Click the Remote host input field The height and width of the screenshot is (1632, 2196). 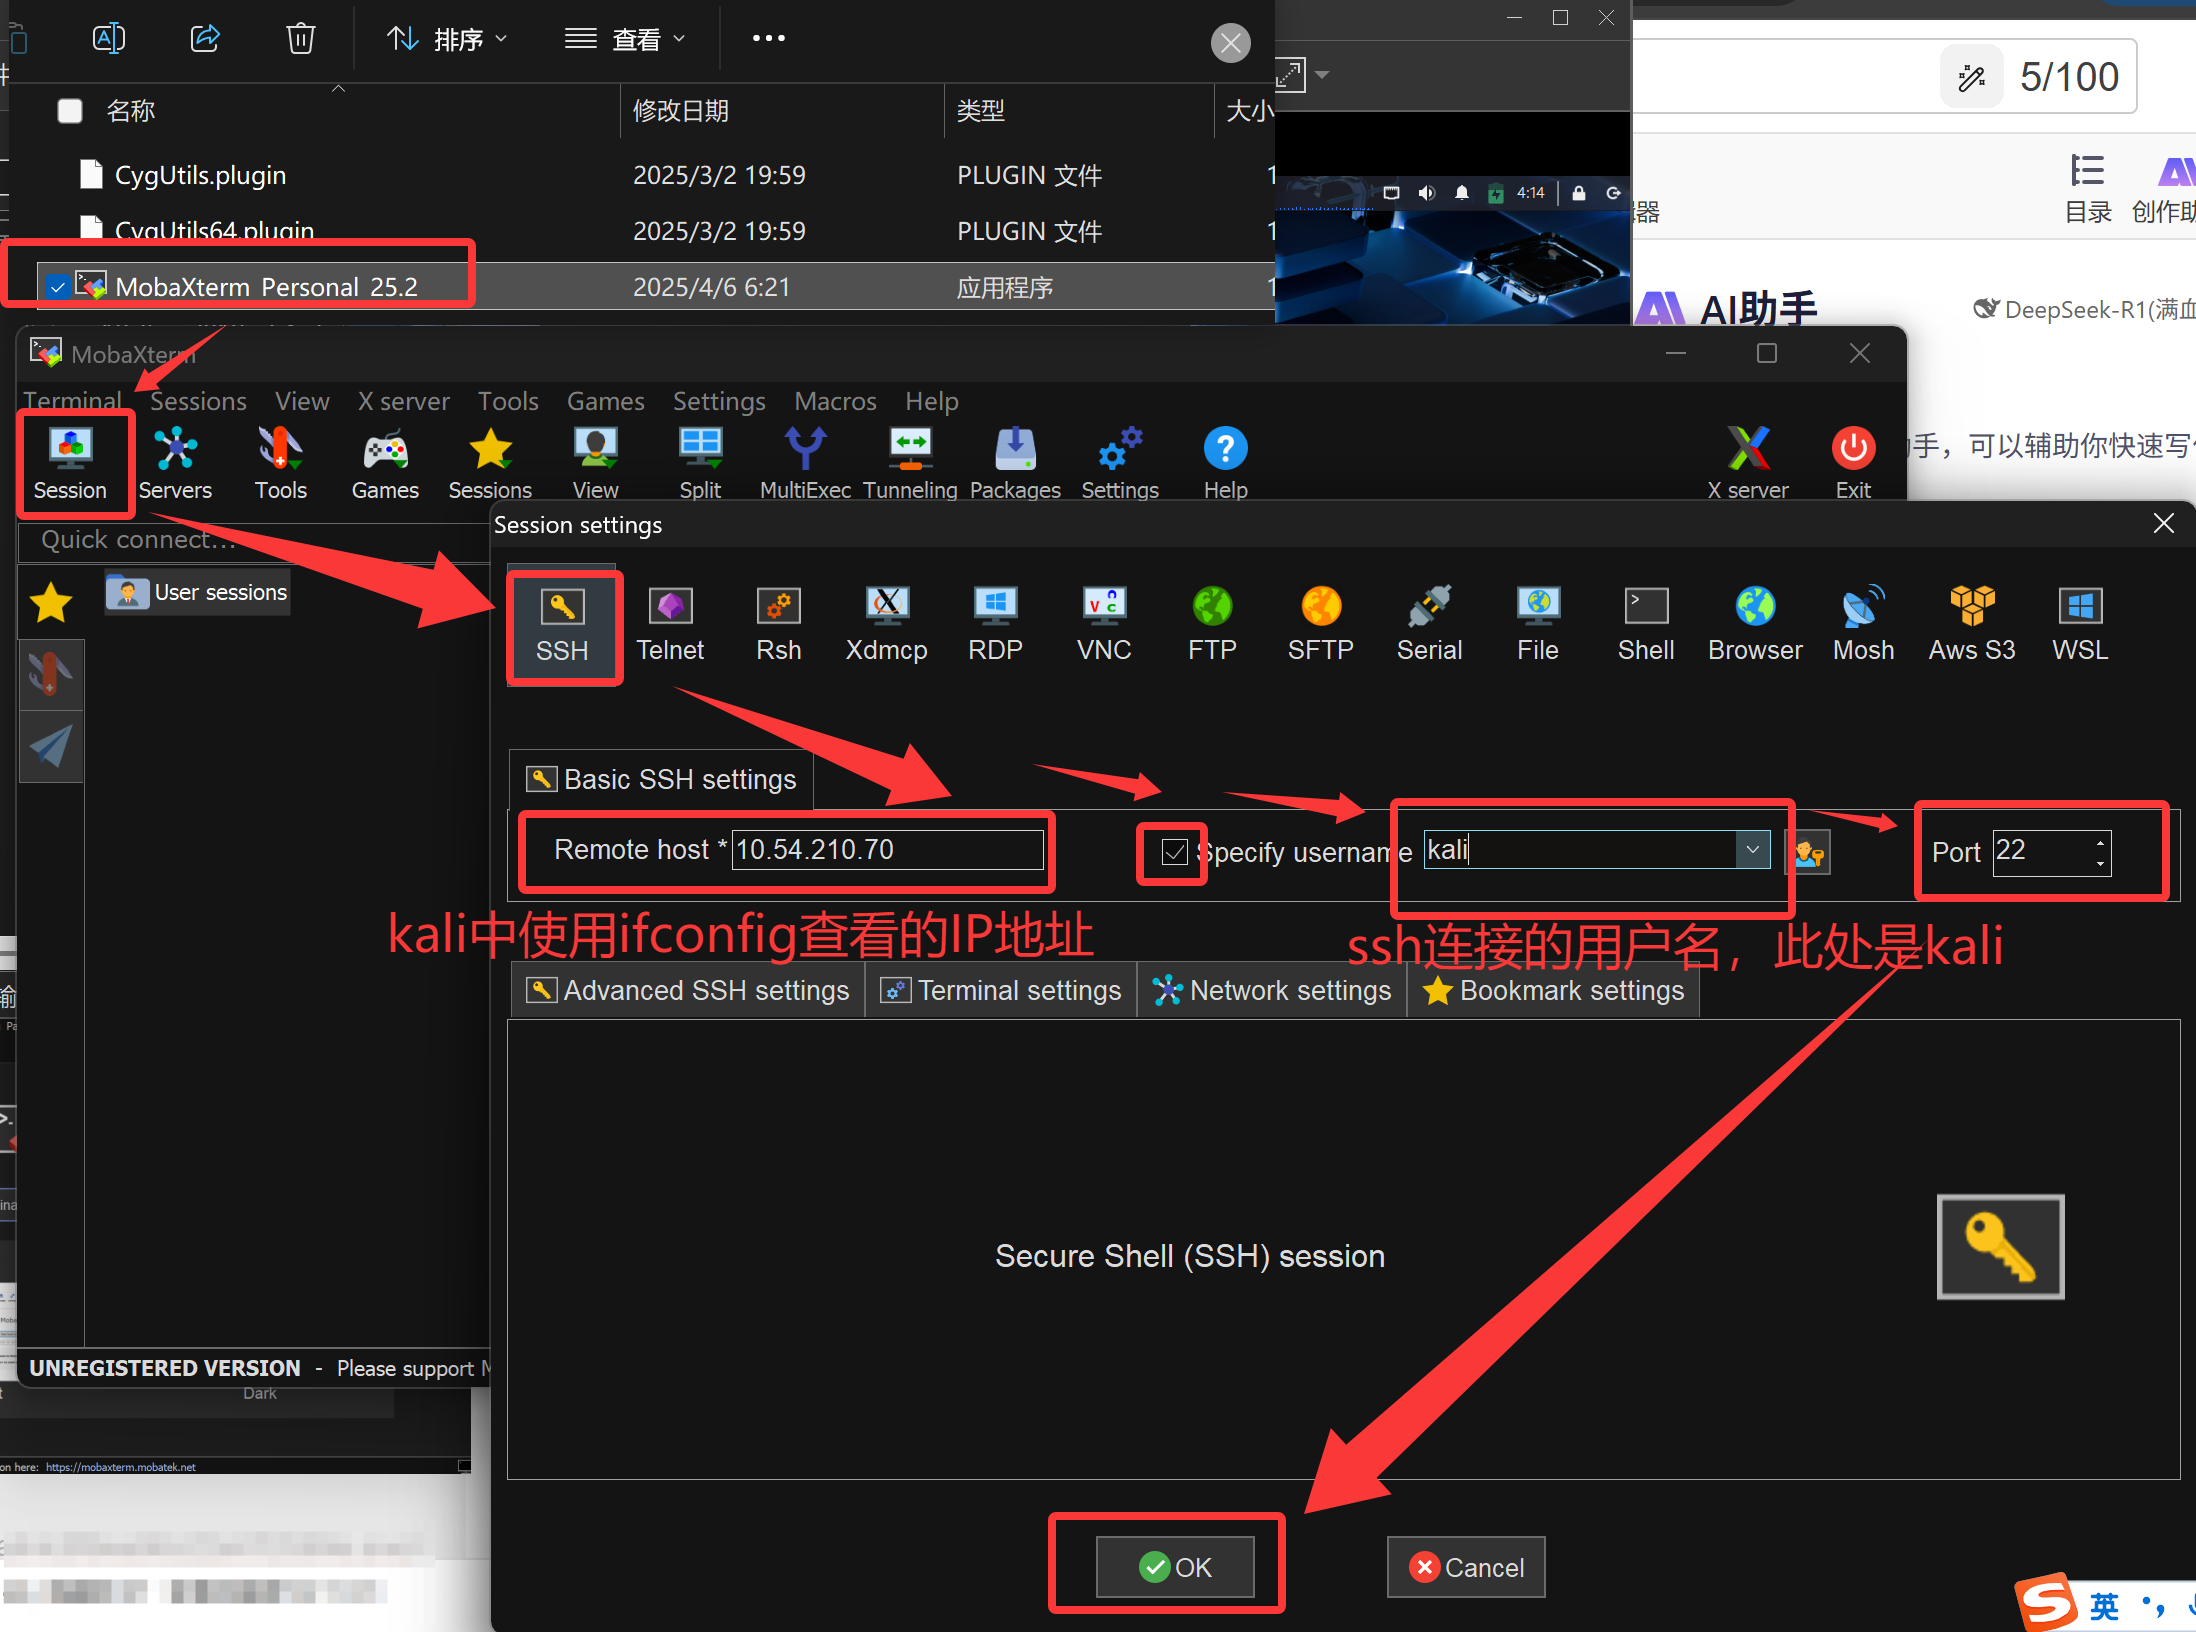coord(887,850)
